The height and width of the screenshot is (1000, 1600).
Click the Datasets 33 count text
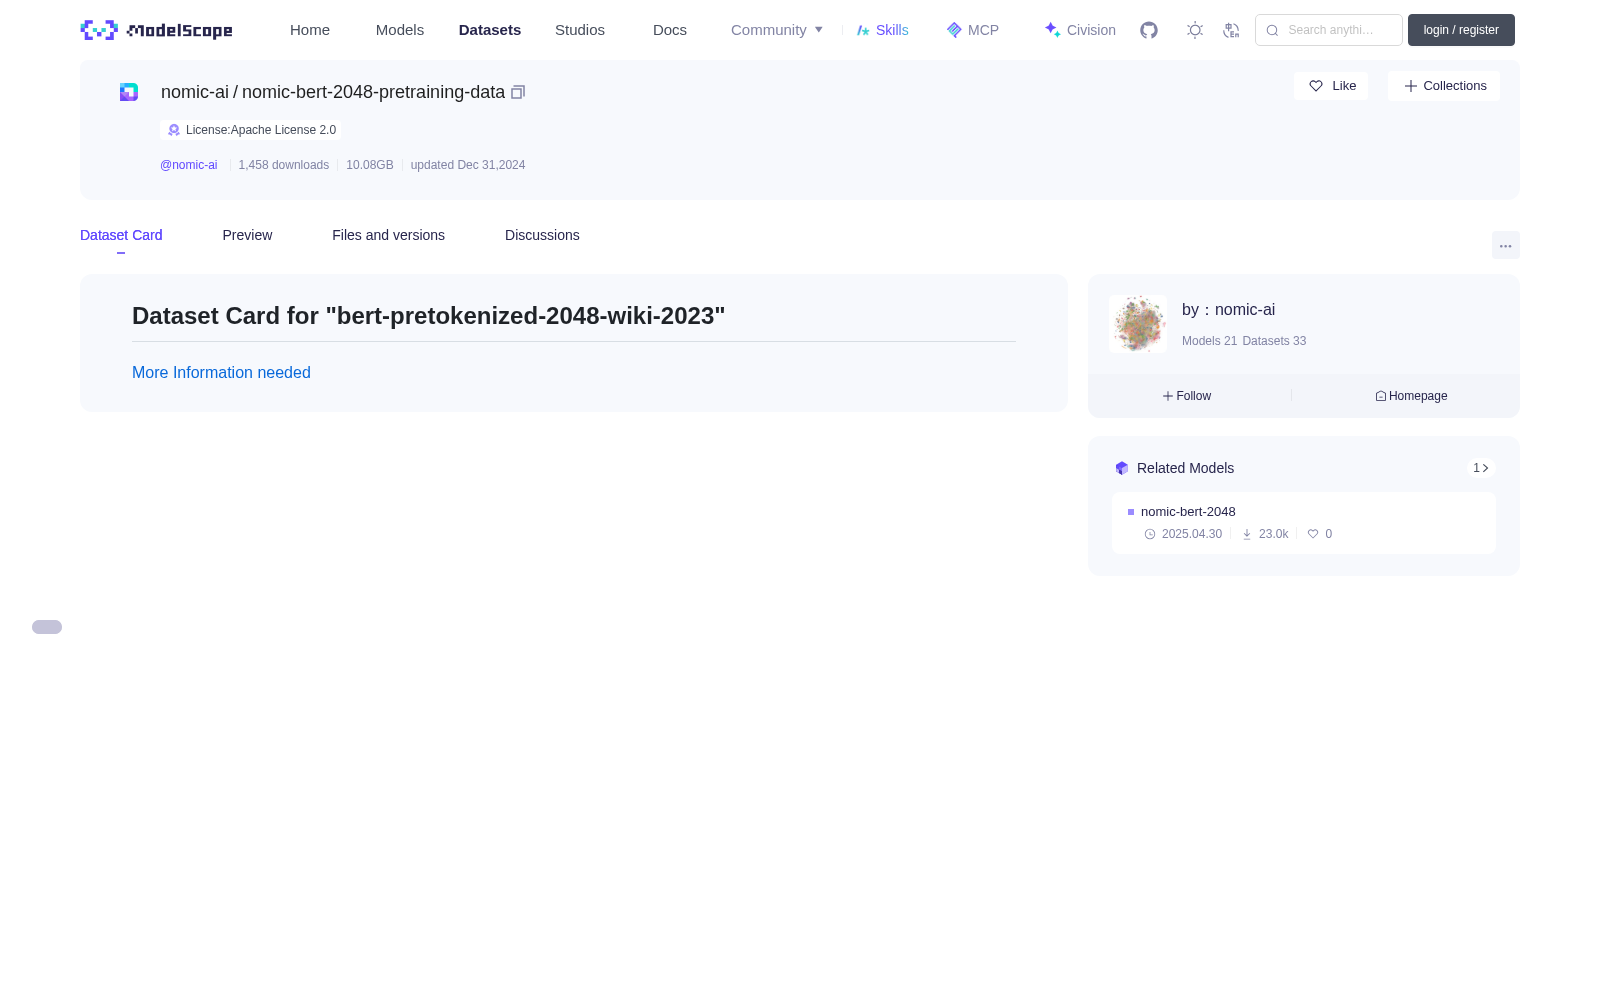pos(1274,341)
